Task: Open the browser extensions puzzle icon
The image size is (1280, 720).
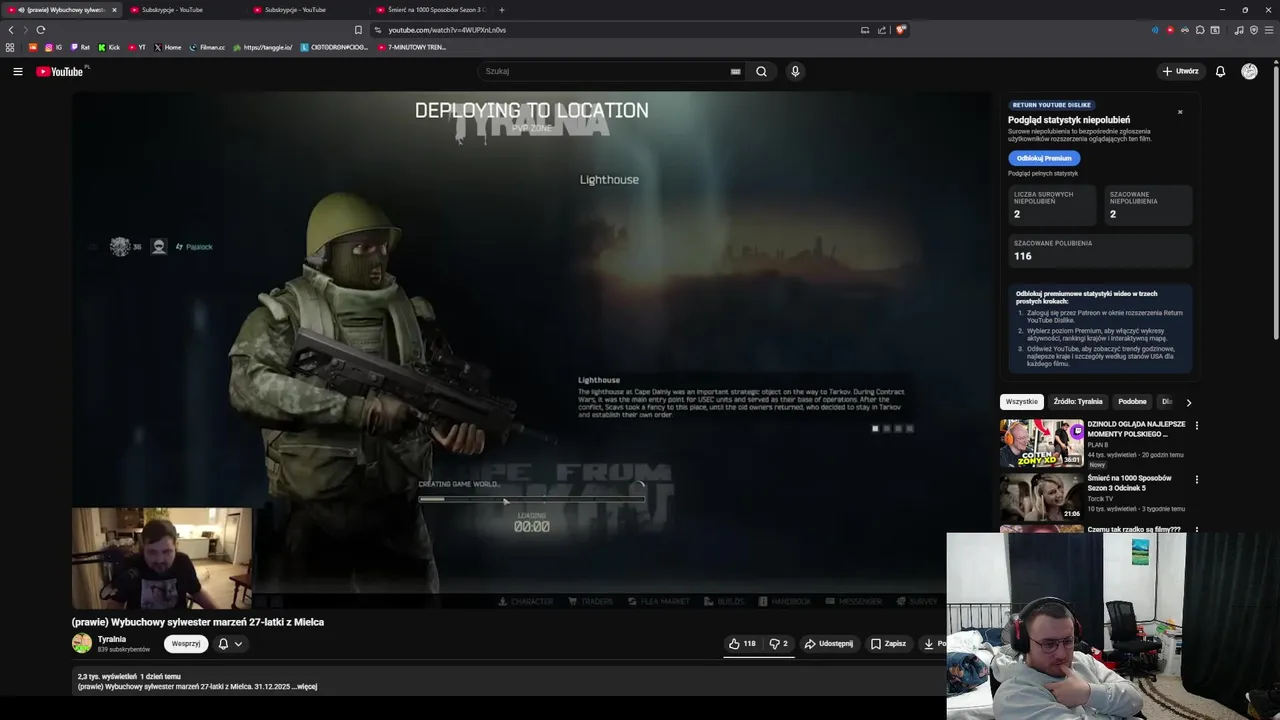Action: (1200, 30)
